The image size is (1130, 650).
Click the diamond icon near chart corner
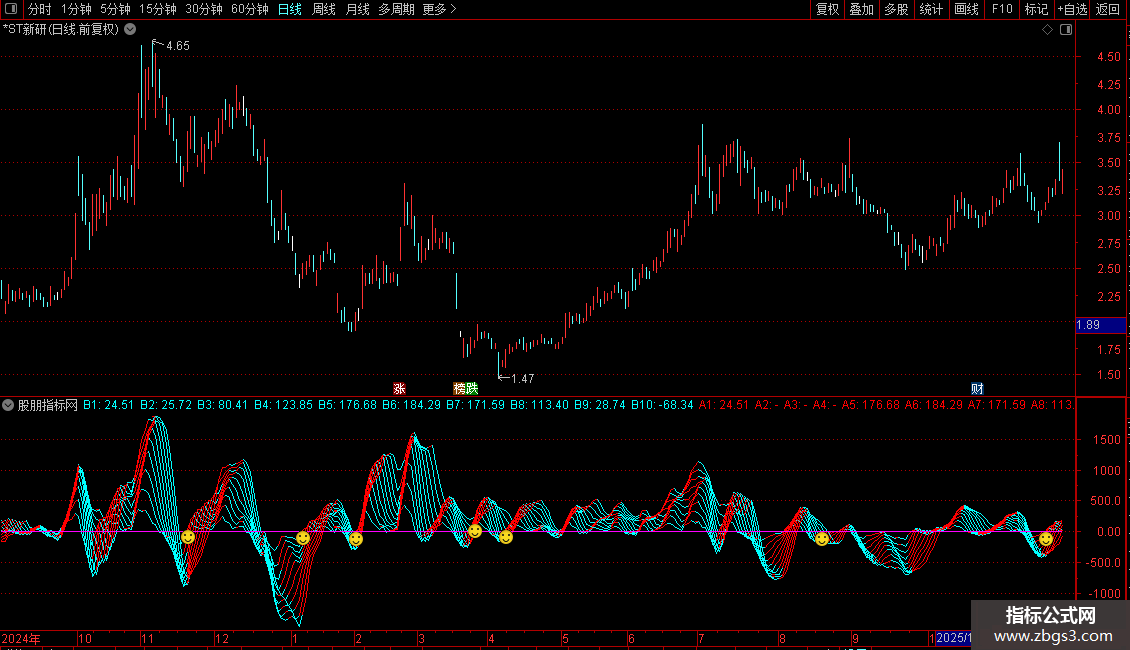tap(1047, 30)
